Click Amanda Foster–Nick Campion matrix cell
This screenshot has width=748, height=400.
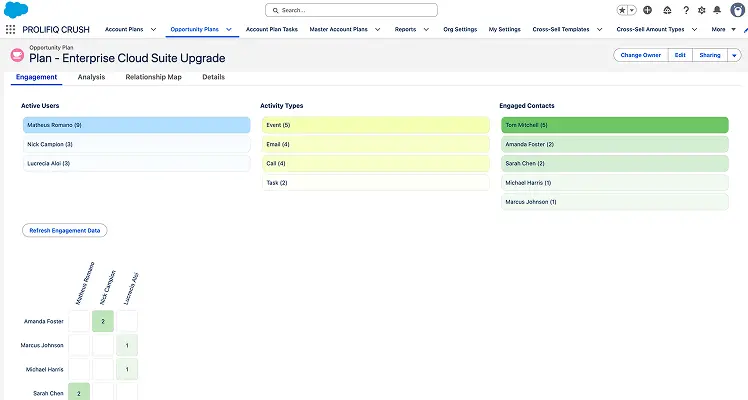tap(103, 321)
